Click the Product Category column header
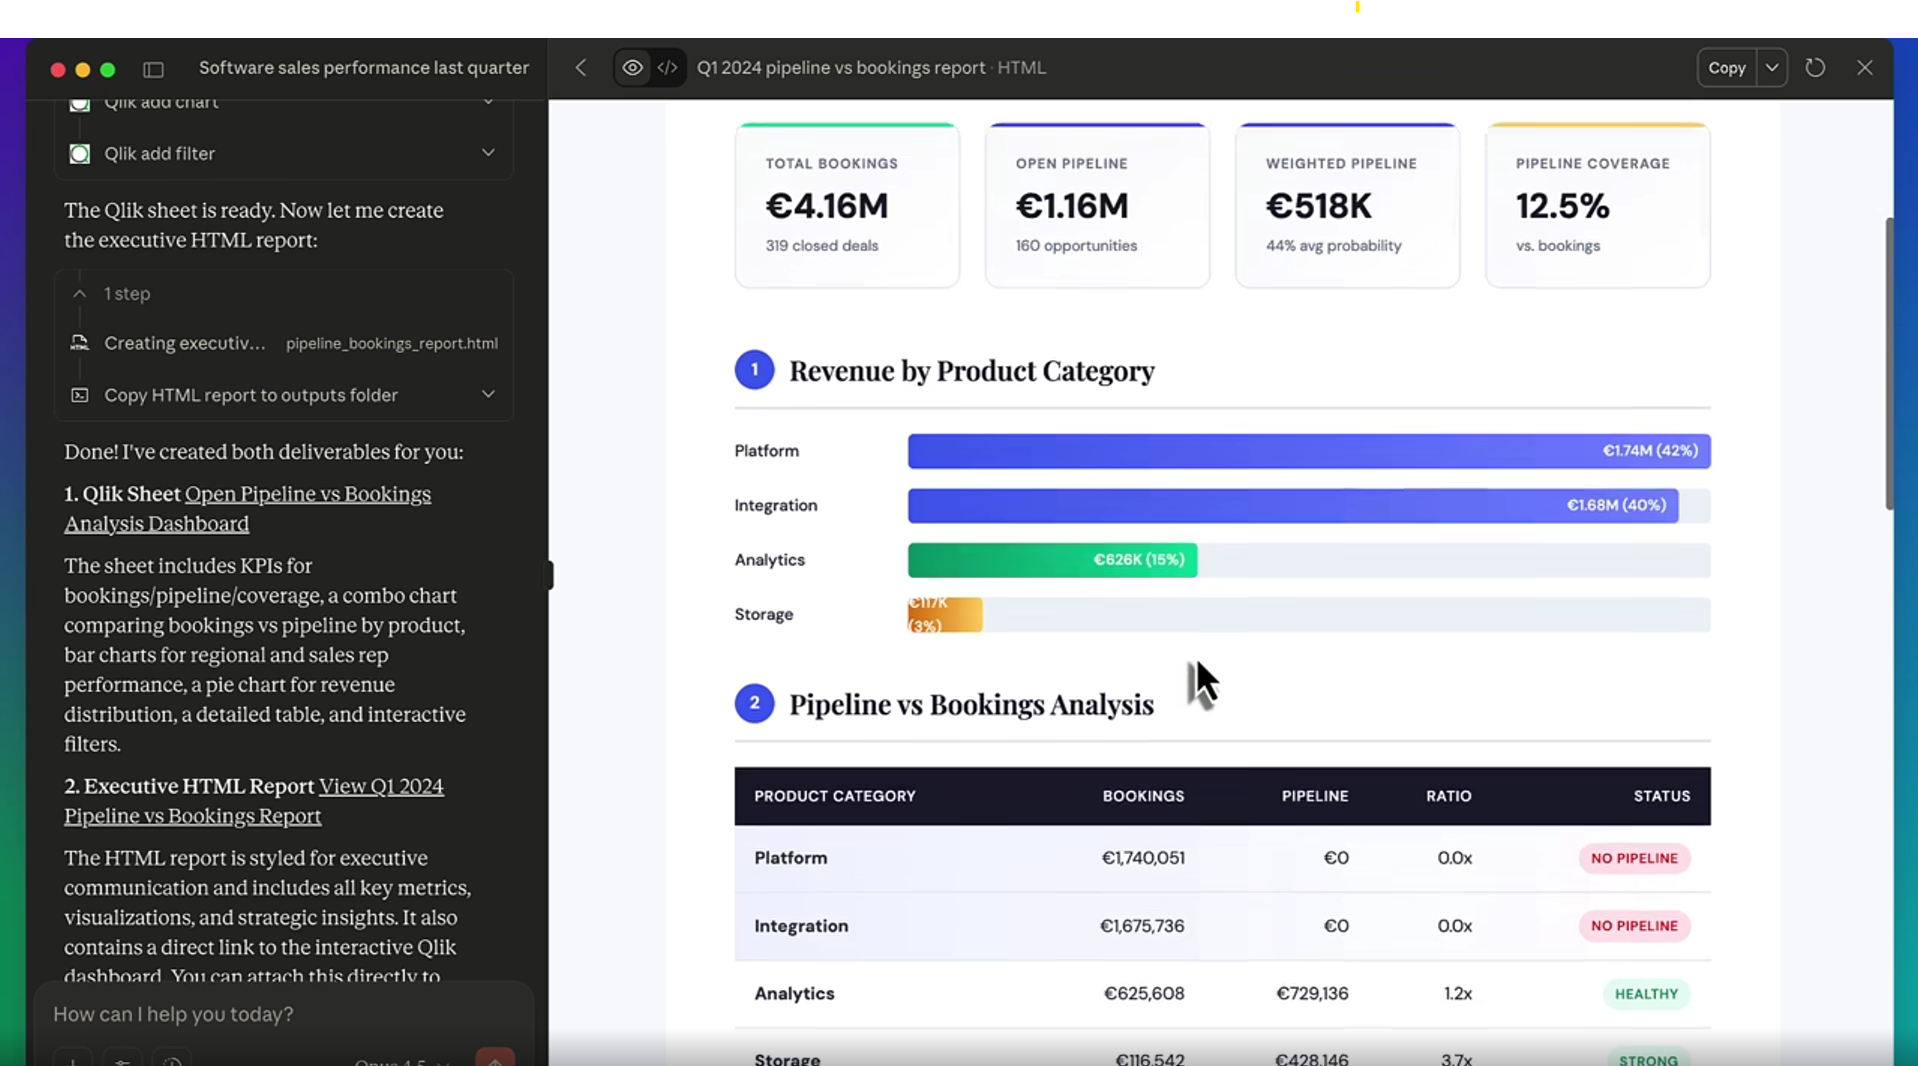 835,796
